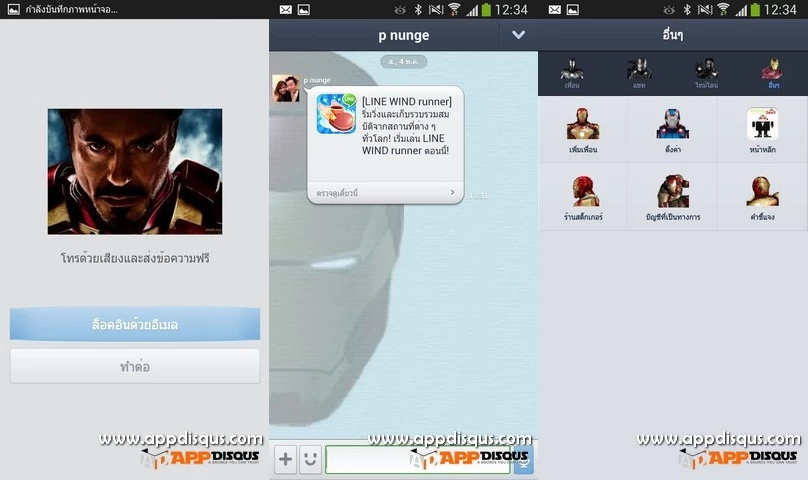The width and height of the screenshot is (808, 480).
Task: Open the emoticon sticker picker
Action: click(x=310, y=459)
